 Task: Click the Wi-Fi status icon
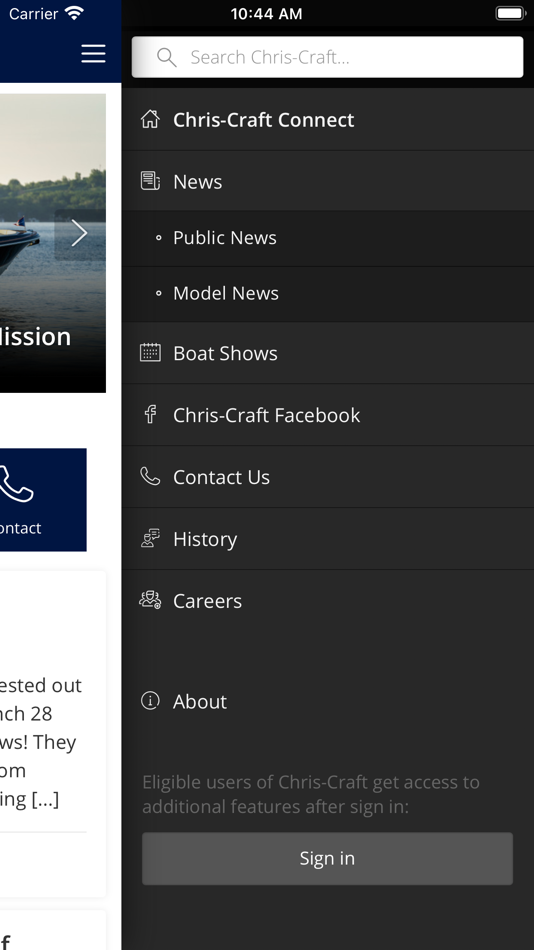pyautogui.click(x=75, y=13)
